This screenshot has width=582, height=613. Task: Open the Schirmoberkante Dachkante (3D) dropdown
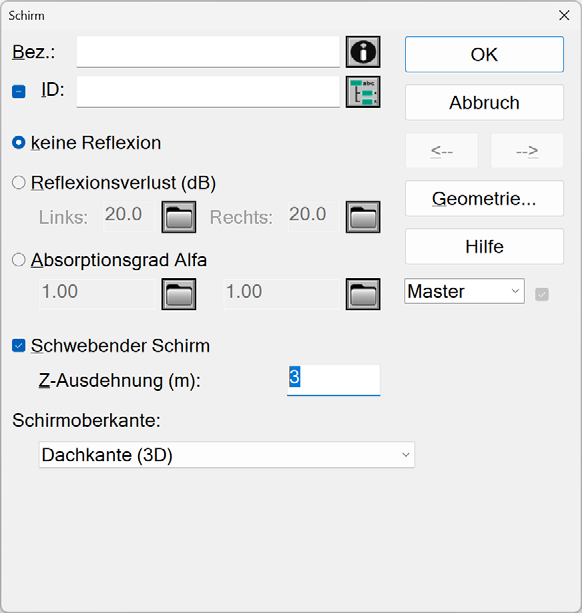click(227, 455)
